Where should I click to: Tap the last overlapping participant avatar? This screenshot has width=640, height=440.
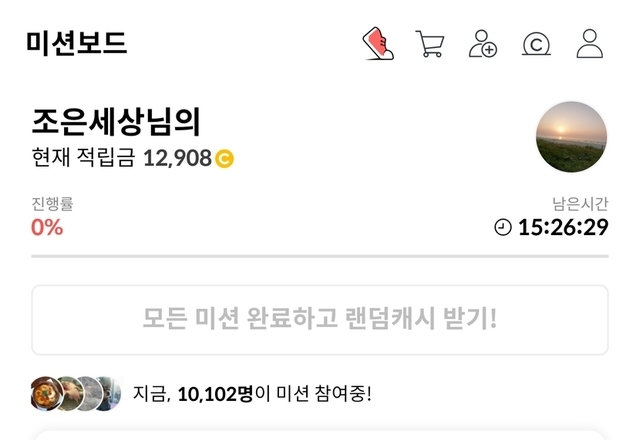tap(109, 393)
